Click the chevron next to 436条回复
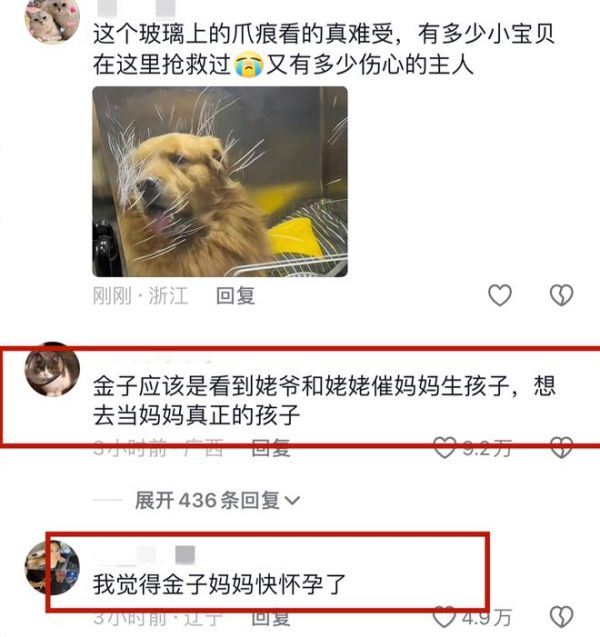600x637 pixels. 292,501
